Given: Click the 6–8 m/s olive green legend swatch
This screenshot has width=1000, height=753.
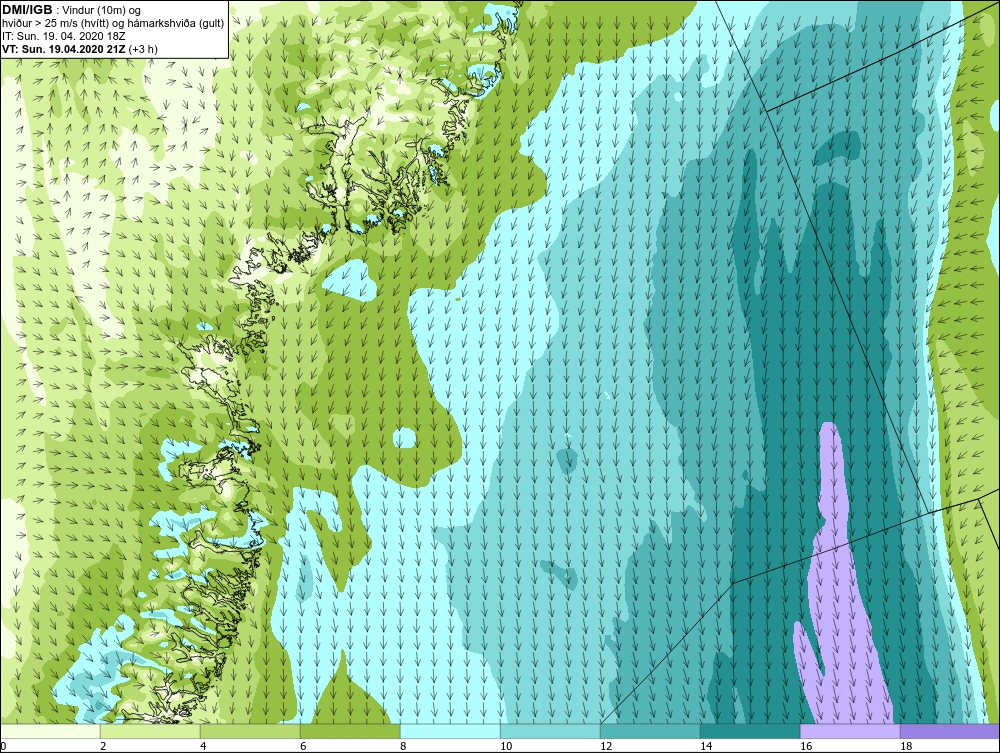Looking at the screenshot, I should pyautogui.click(x=351, y=731).
